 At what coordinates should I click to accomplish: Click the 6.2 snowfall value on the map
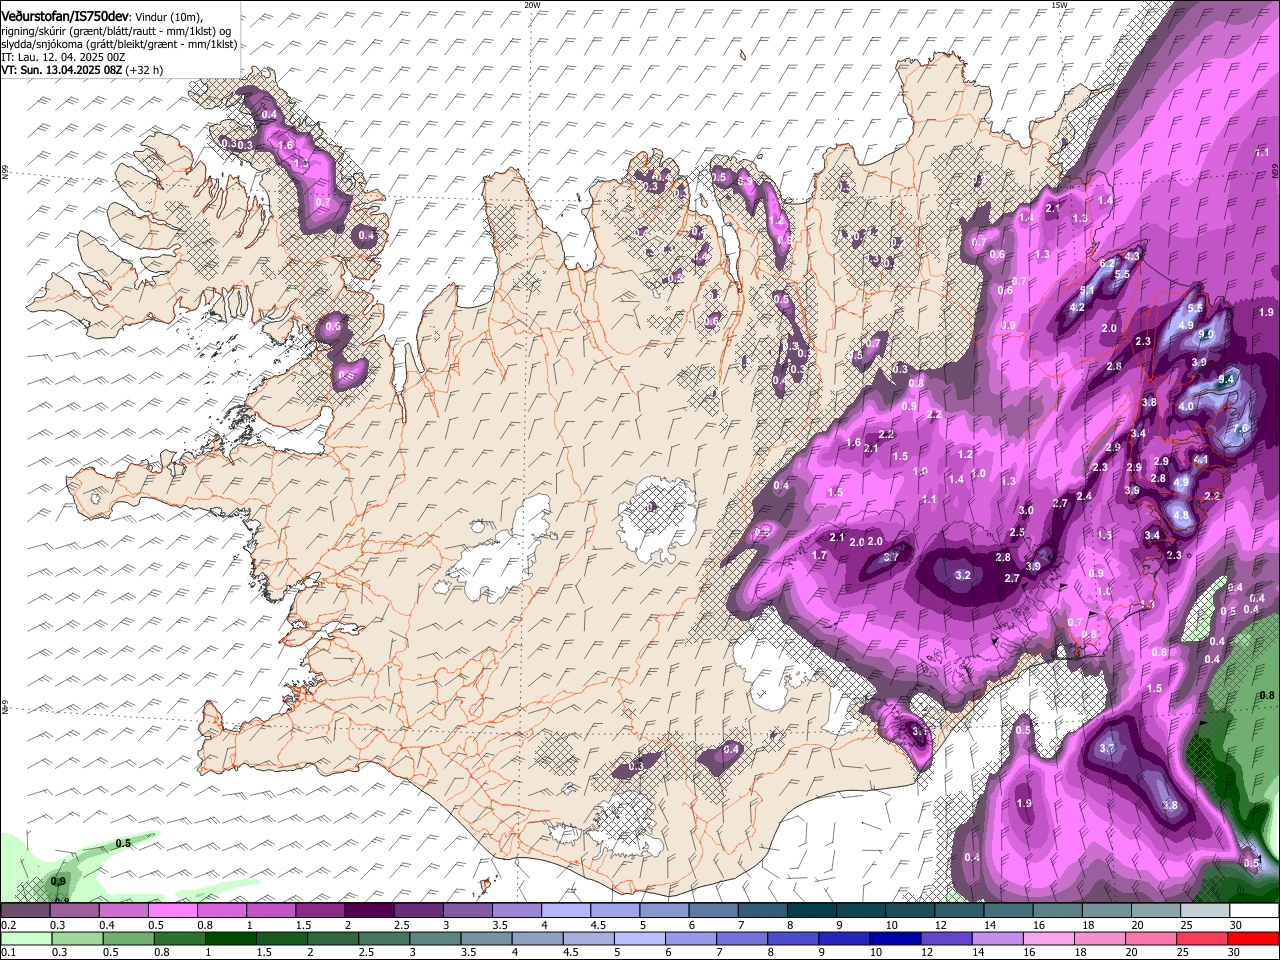tap(1107, 263)
